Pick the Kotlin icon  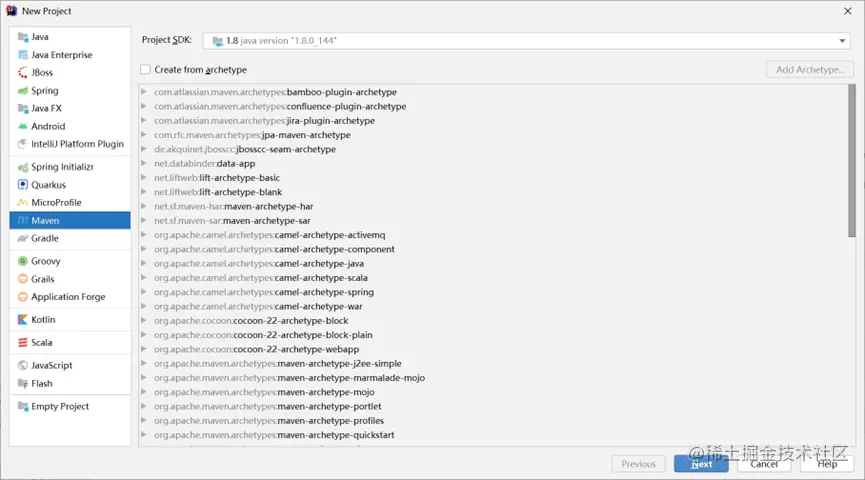23,319
